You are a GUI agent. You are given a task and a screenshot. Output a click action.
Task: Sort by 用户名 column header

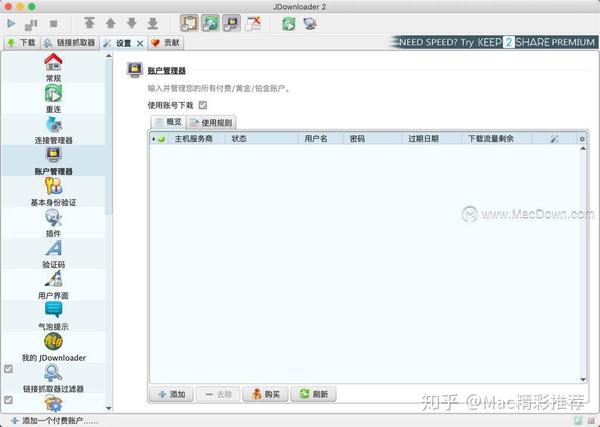321,139
